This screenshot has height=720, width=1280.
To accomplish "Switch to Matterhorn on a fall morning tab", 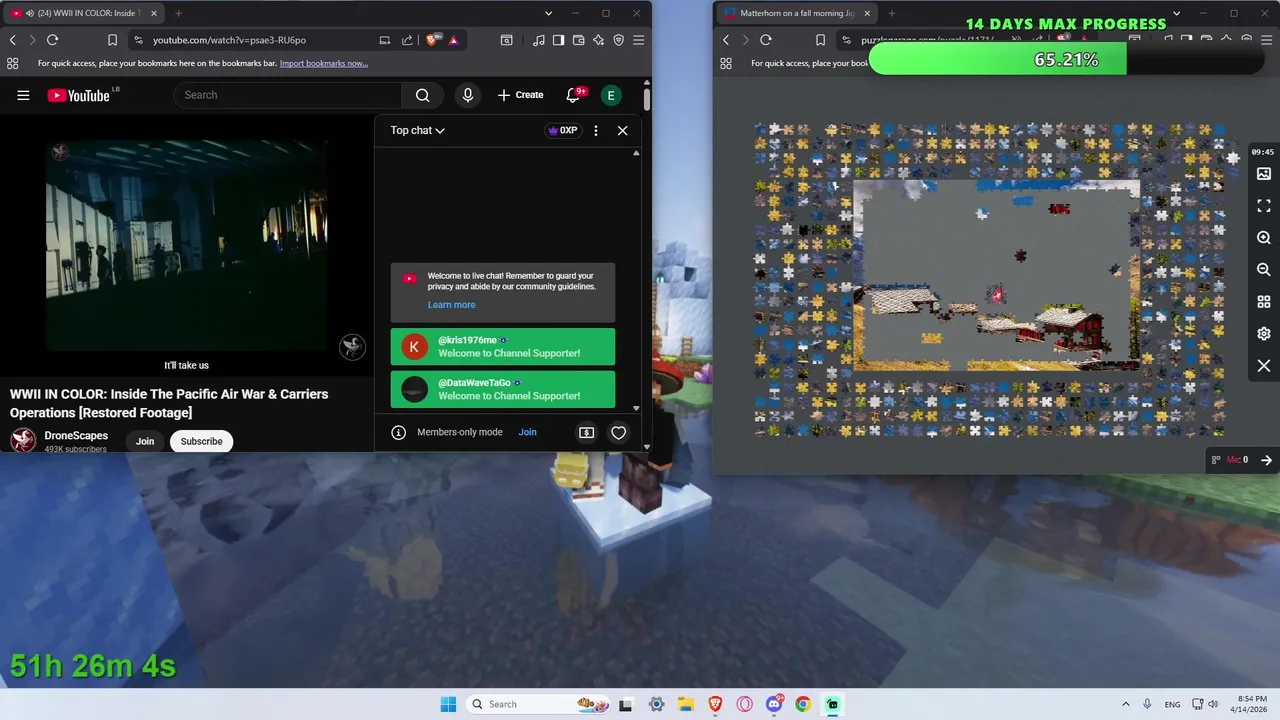I will click(x=796, y=13).
